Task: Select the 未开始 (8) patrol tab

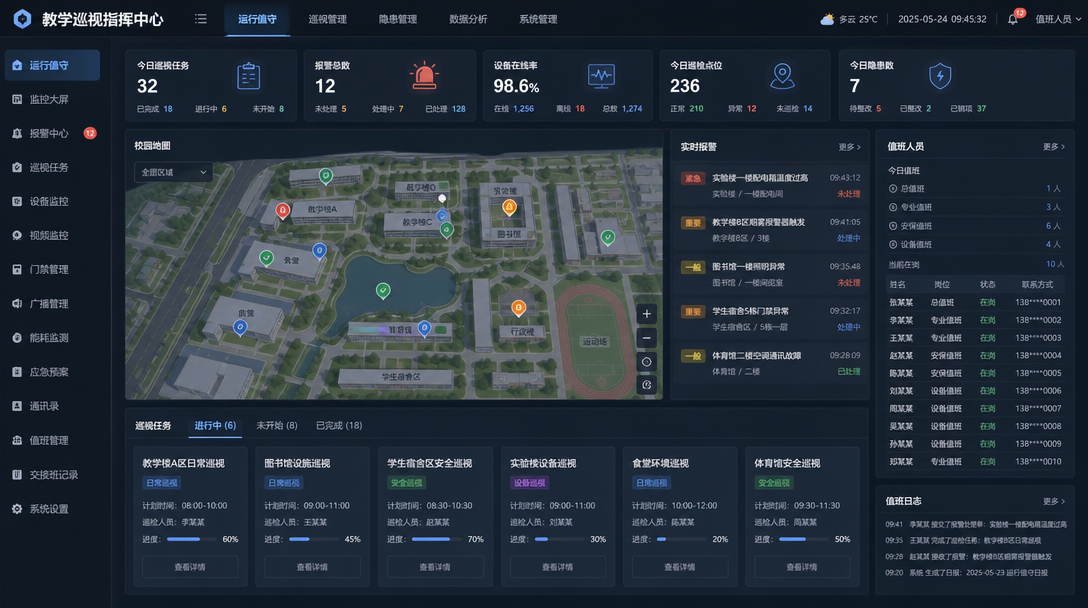Action: [277, 425]
